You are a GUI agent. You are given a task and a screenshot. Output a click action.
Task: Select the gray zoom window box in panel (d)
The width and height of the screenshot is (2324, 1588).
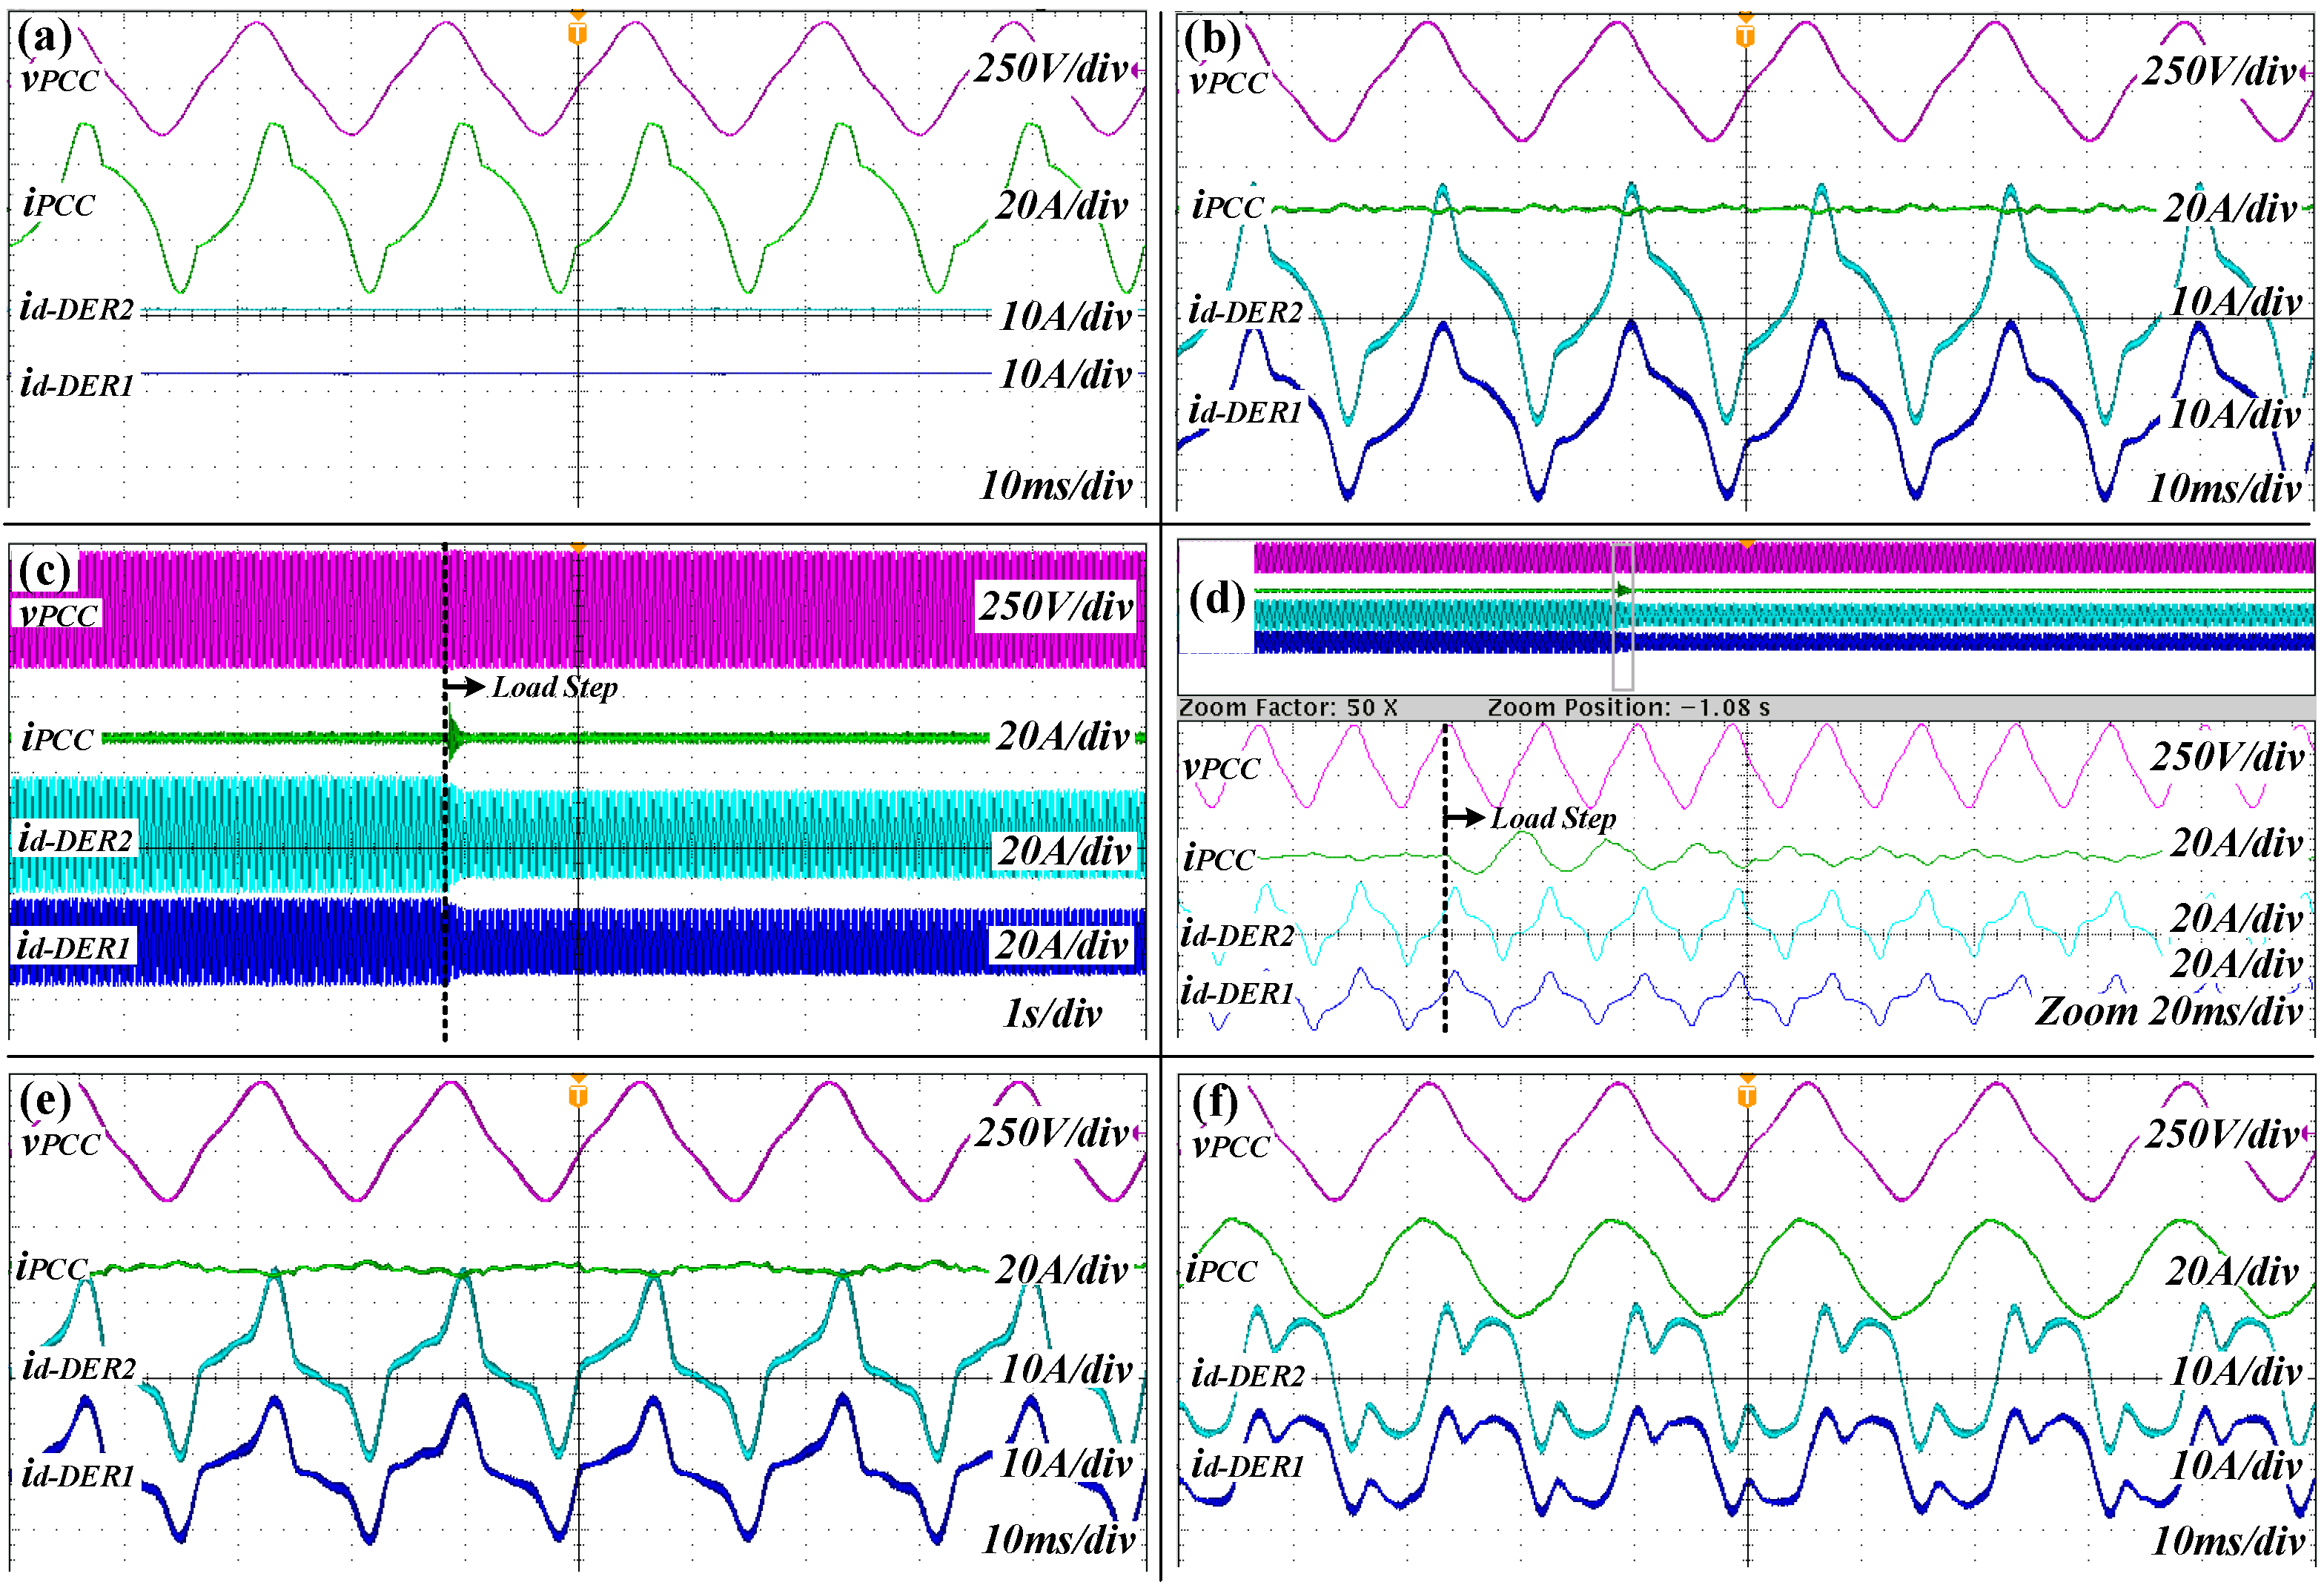[x=1622, y=617]
